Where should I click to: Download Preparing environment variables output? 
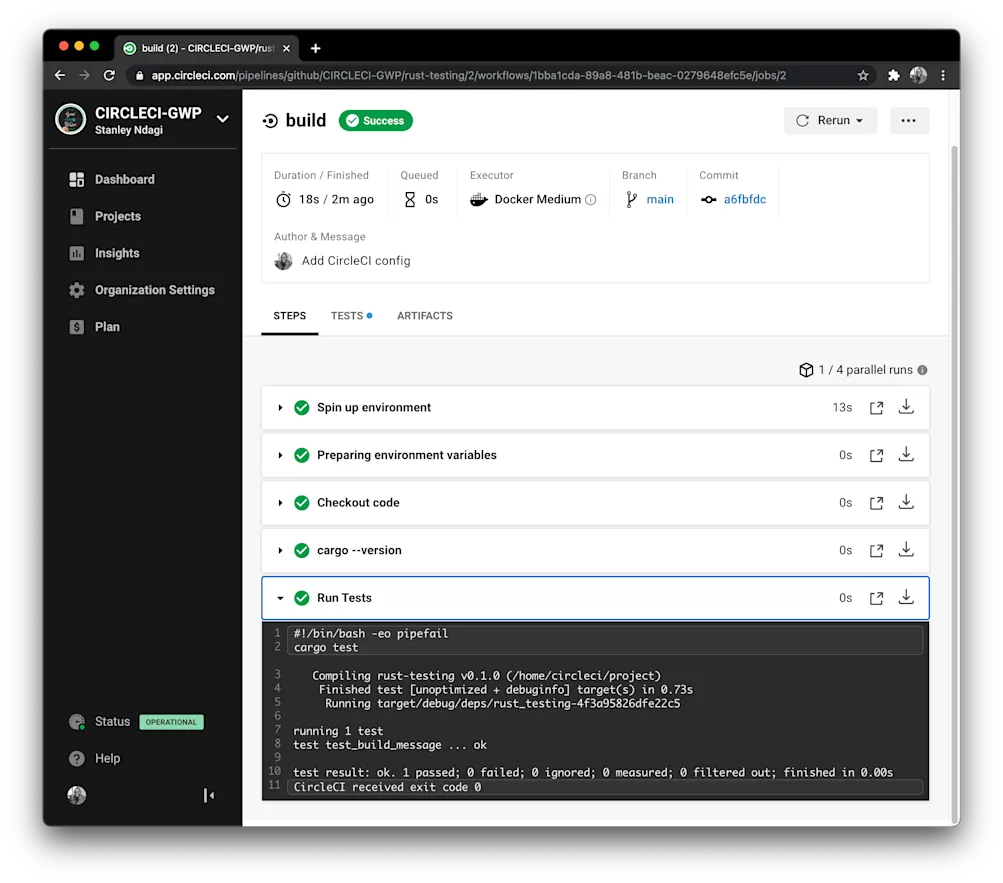(906, 454)
